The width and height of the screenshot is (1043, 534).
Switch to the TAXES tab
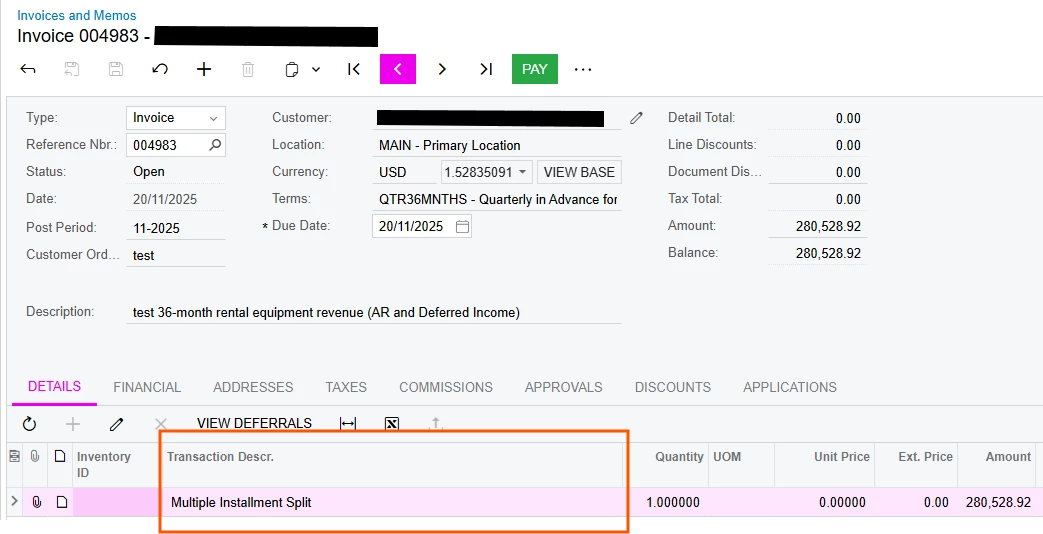pos(346,387)
